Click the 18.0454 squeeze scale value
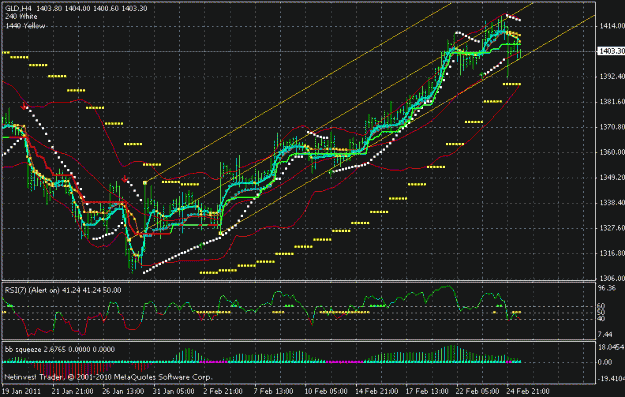This screenshot has height=397, width=625. point(611,347)
